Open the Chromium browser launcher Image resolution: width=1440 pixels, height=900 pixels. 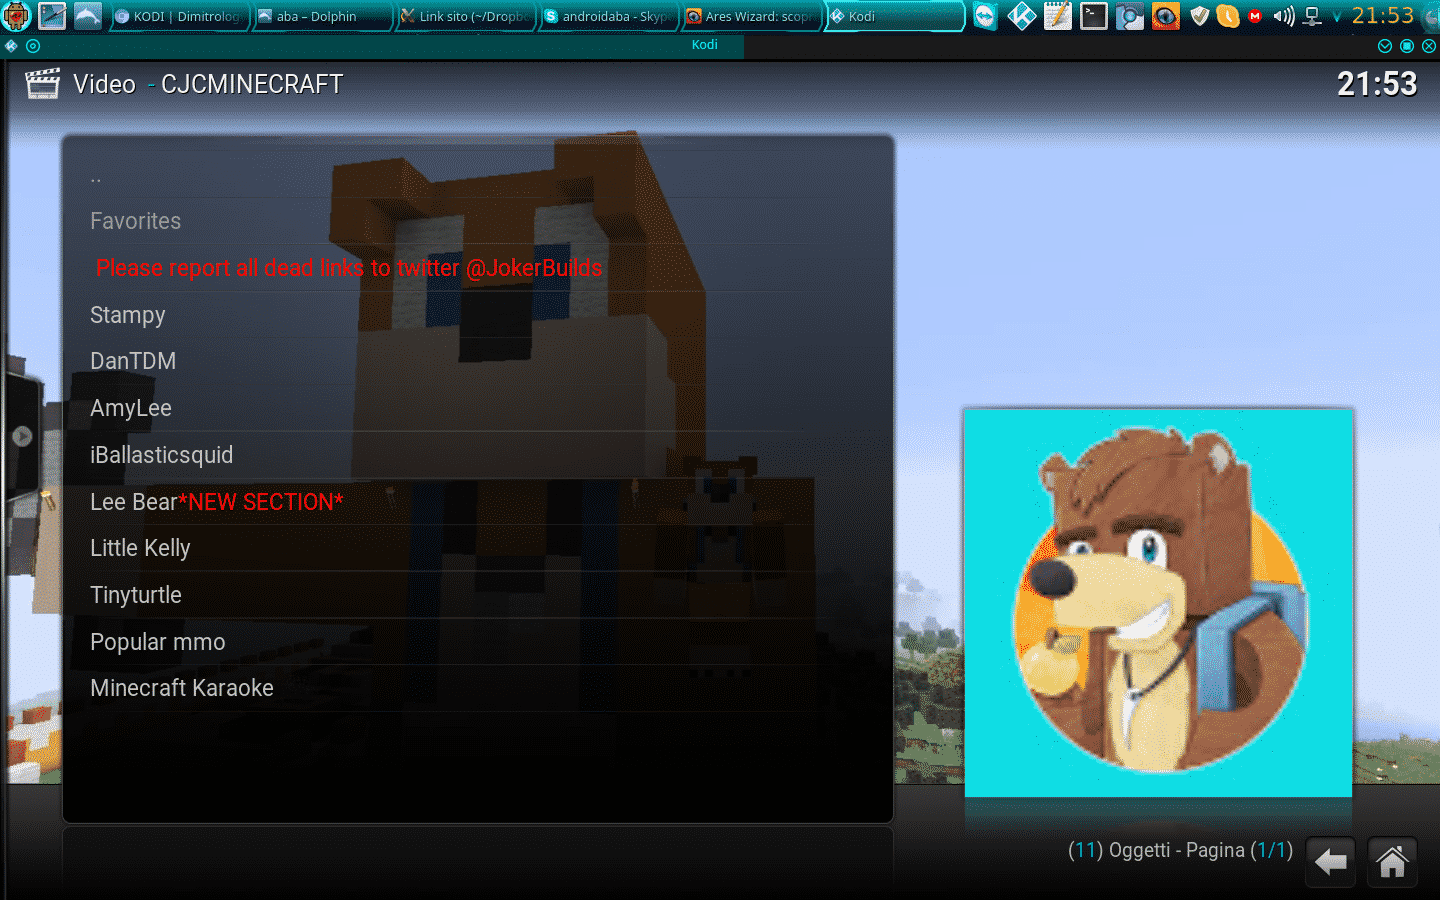tap(1130, 16)
